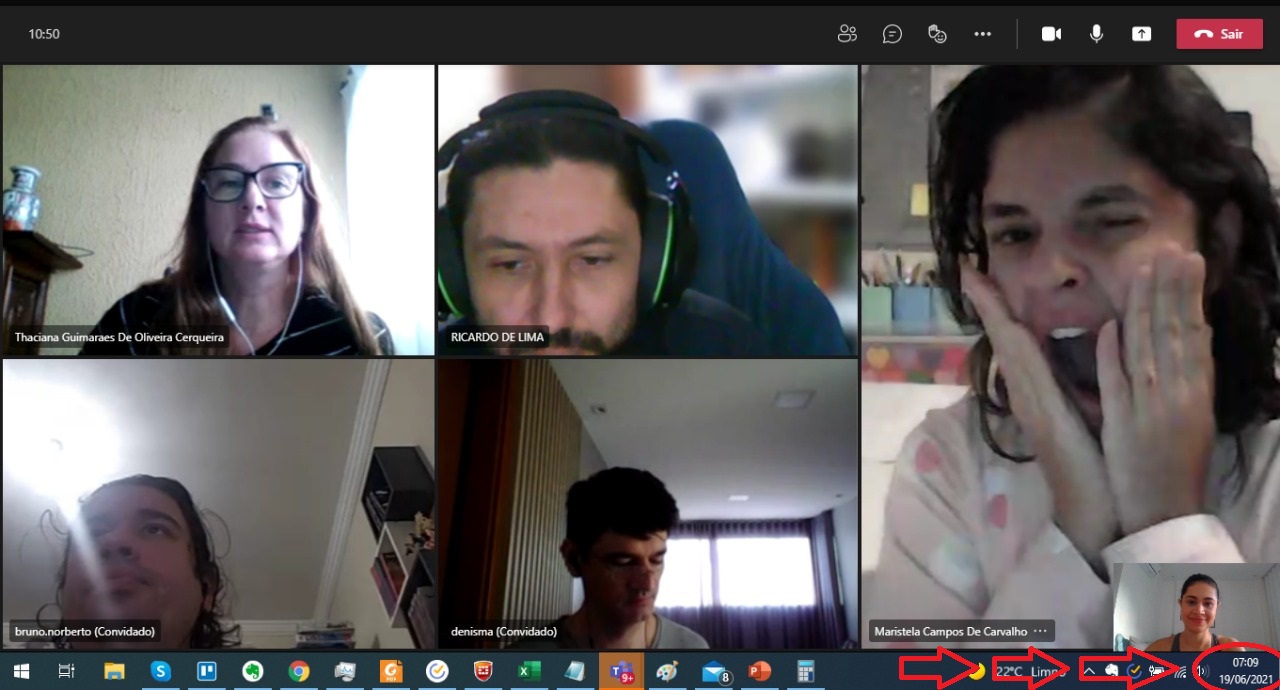Turn on your camera
The width and height of the screenshot is (1280, 690).
[1051, 33]
